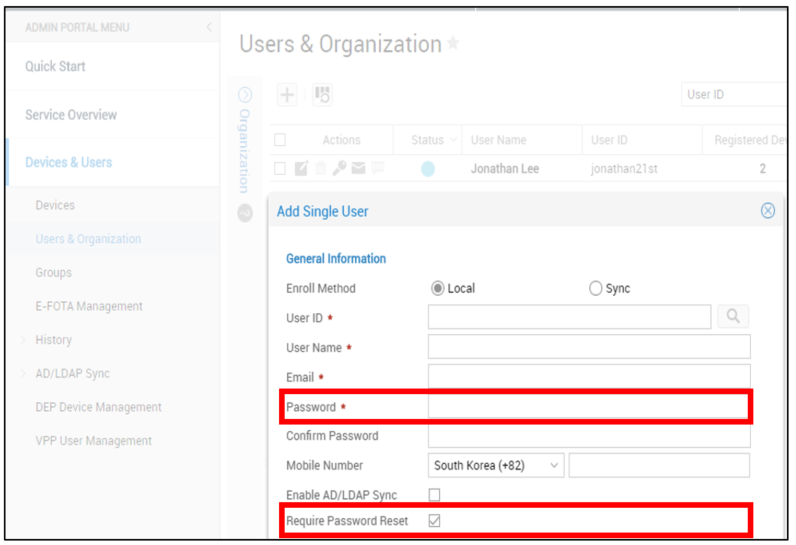Viewport: 796px width, 545px height.
Task: Click edit pencil icon for Jonathan Lee
Action: pyautogui.click(x=301, y=168)
